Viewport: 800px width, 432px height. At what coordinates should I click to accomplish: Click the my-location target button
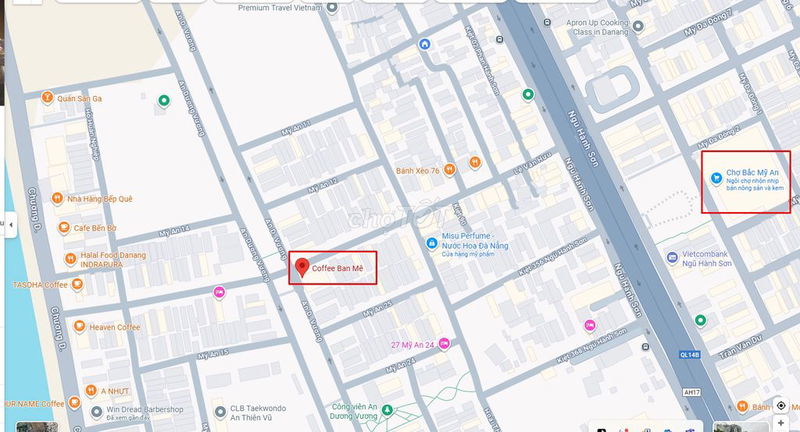pyautogui.click(x=781, y=405)
